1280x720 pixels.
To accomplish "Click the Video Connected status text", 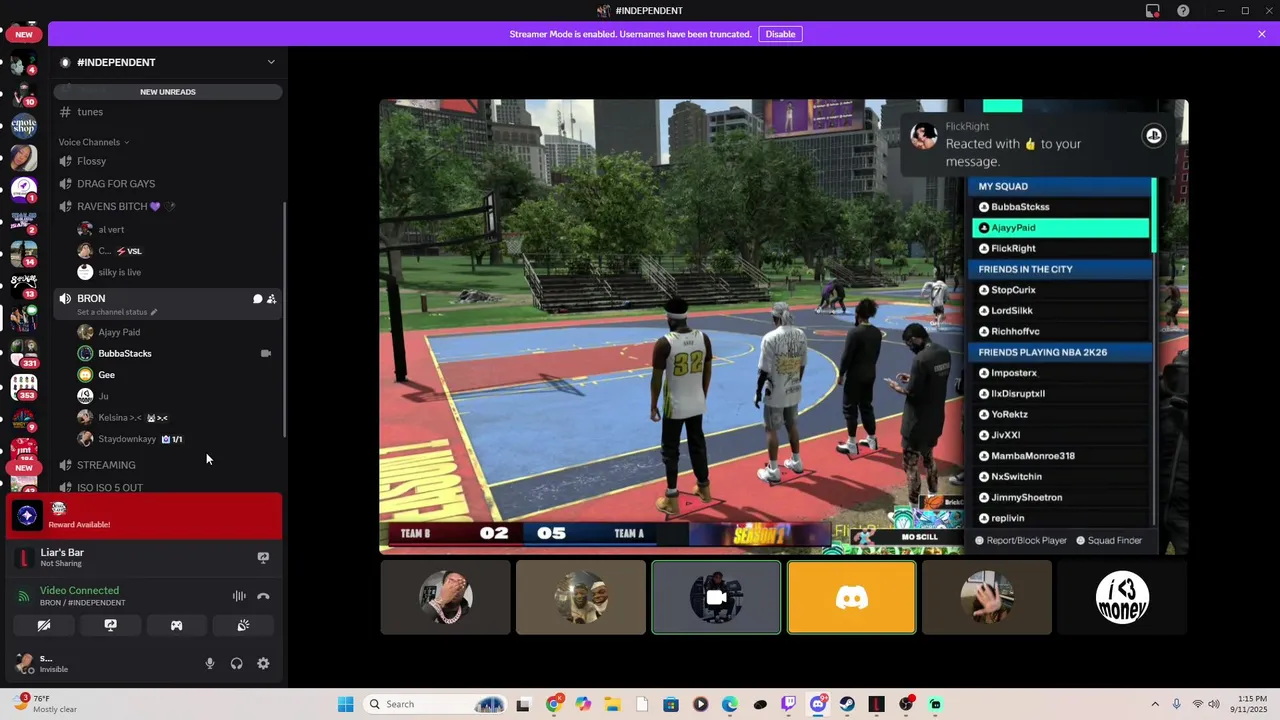I will click(79, 590).
